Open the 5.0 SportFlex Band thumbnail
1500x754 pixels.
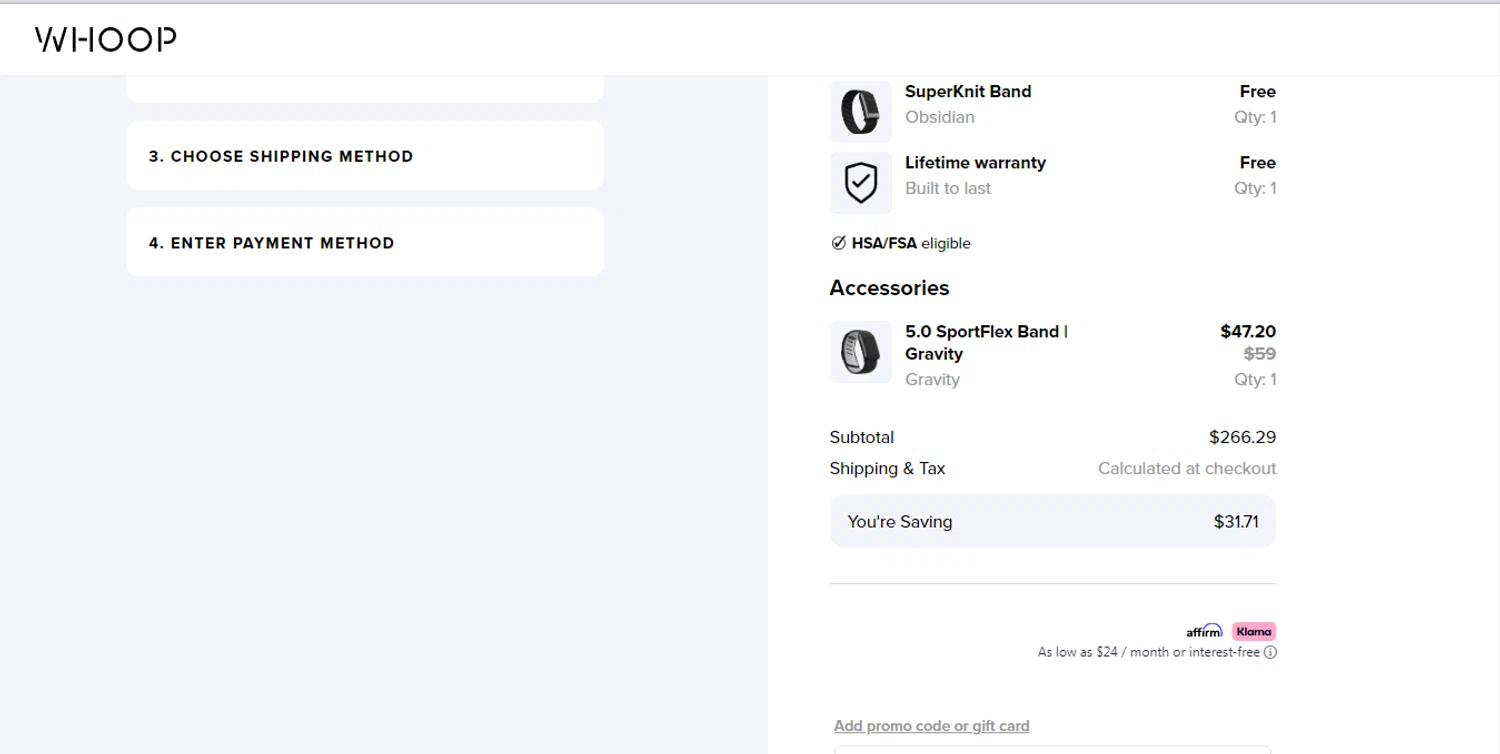point(860,352)
